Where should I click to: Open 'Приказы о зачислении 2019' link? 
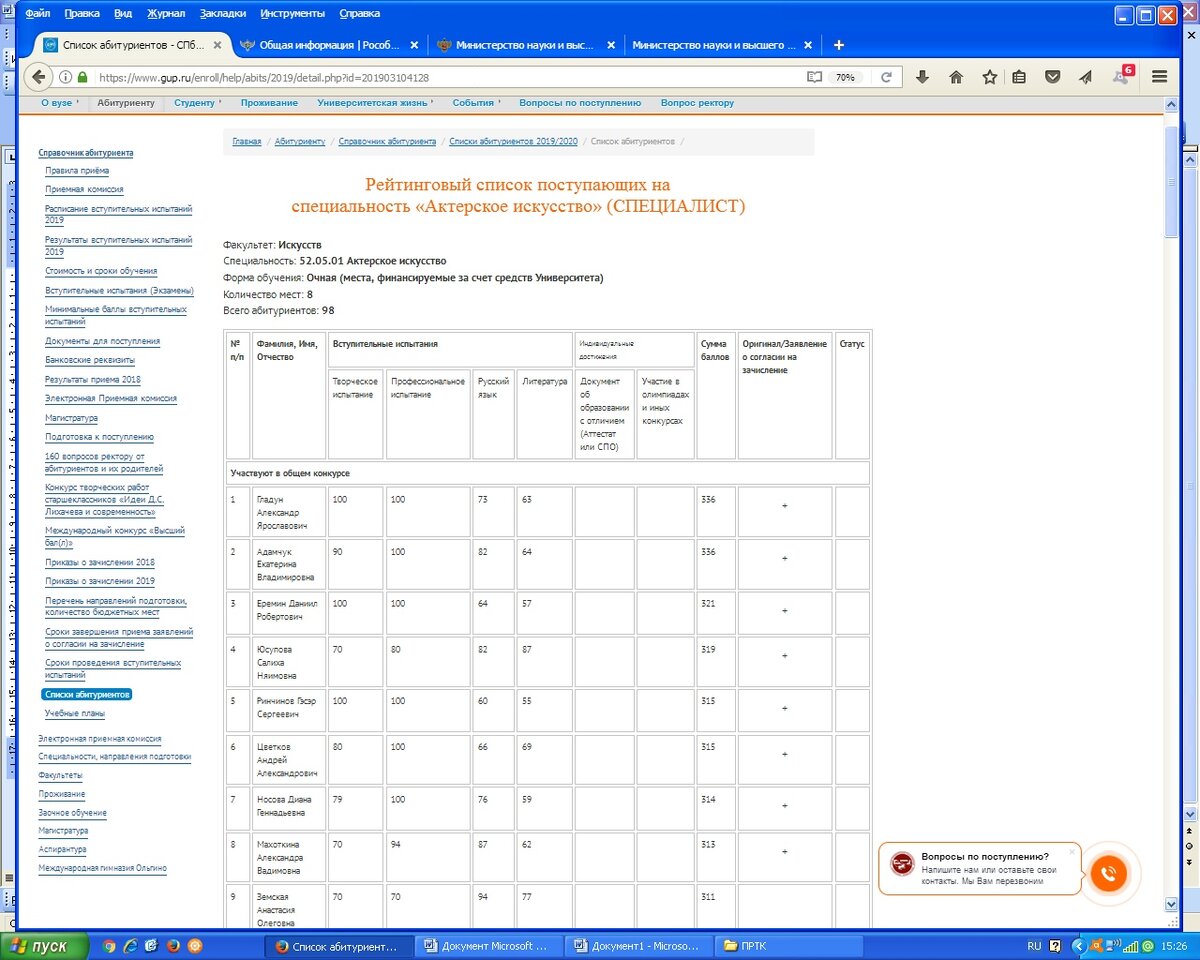[100, 581]
